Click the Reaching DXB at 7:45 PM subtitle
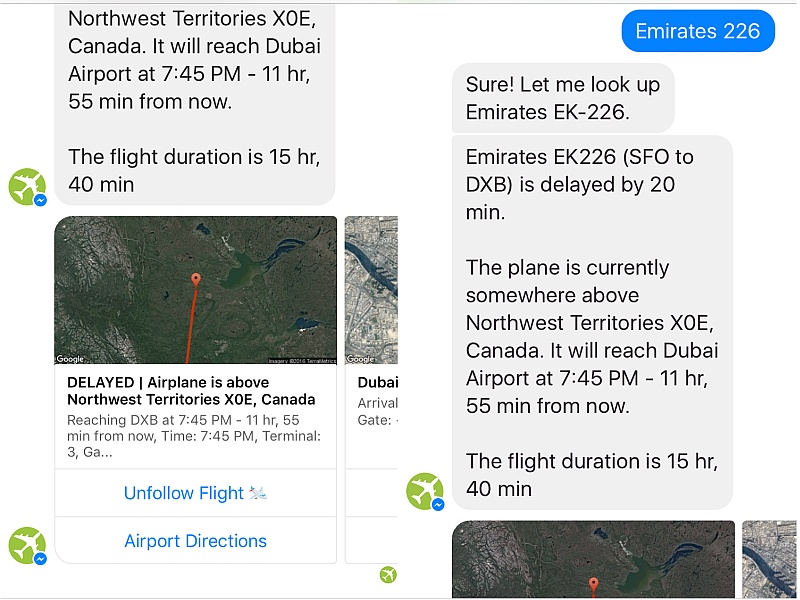Screen dimensions: 800x600 pyautogui.click(x=194, y=436)
